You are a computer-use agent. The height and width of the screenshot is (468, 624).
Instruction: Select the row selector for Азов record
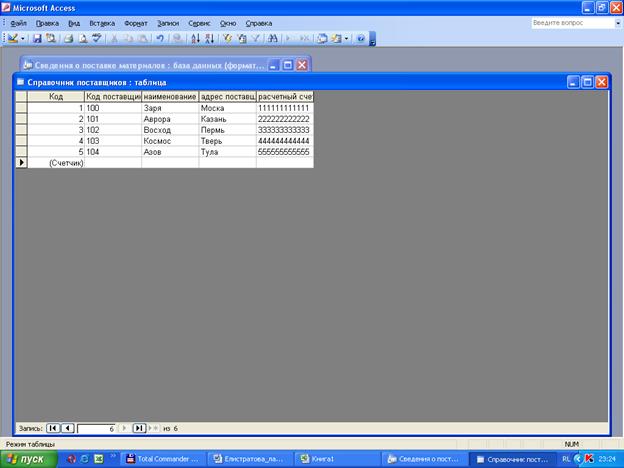[x=21, y=152]
